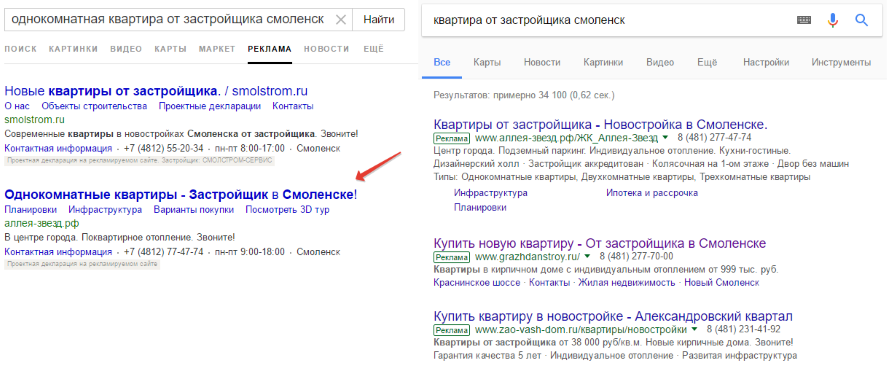Open Google ad Квартиры от застройщика - Новостройка
The height and width of the screenshot is (366, 892).
tap(601, 125)
